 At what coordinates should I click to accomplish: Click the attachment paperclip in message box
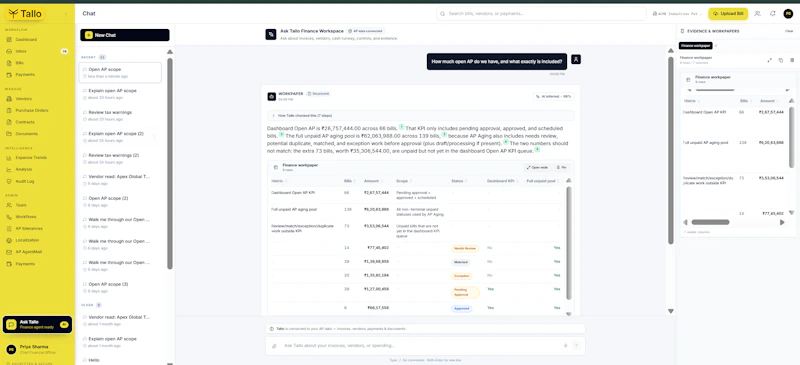point(274,346)
